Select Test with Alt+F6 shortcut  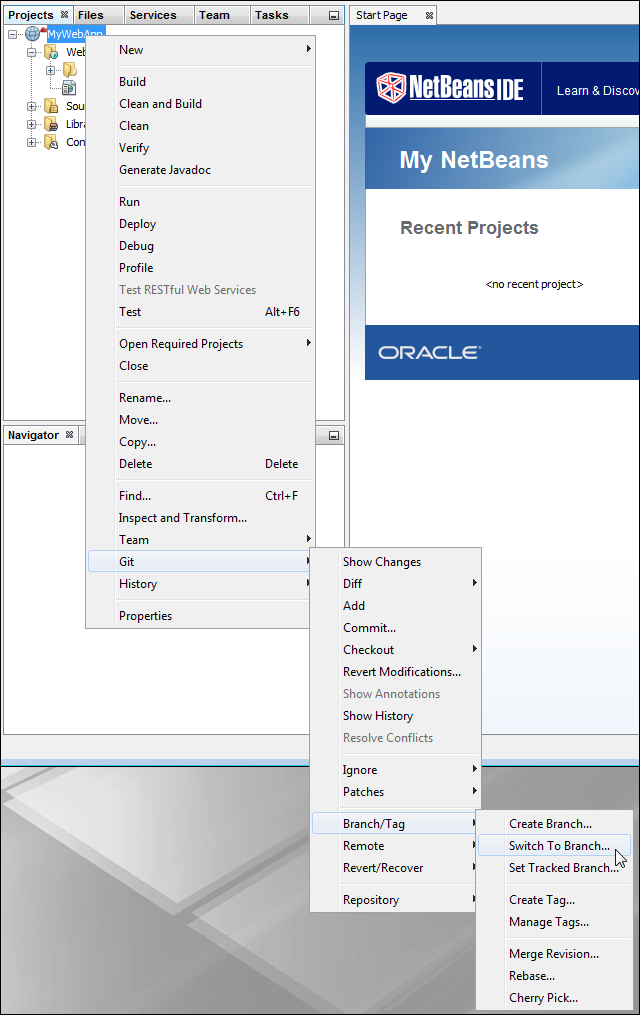201,312
